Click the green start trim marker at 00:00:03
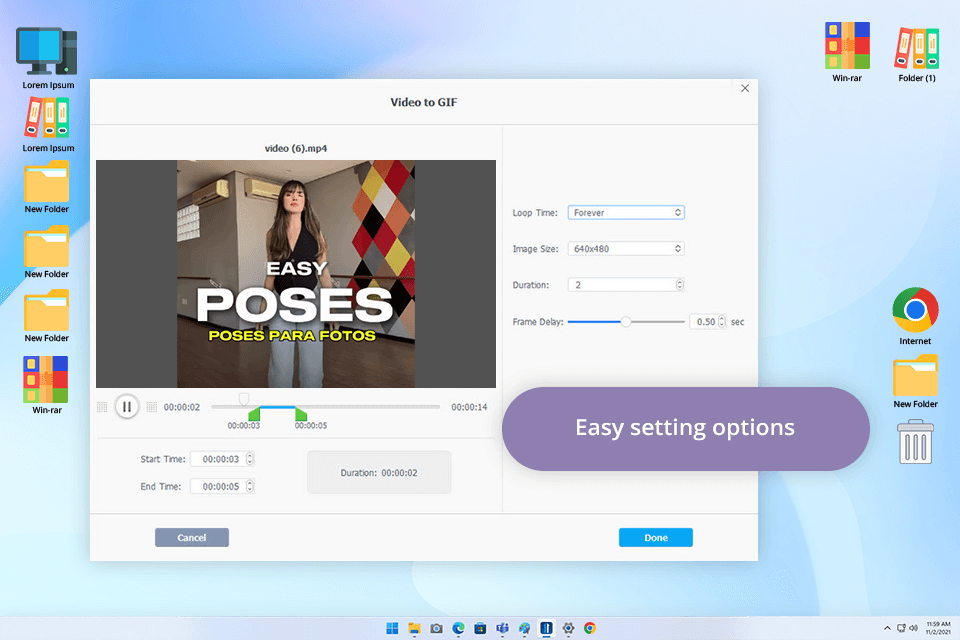The height and width of the screenshot is (640, 960). point(254,413)
